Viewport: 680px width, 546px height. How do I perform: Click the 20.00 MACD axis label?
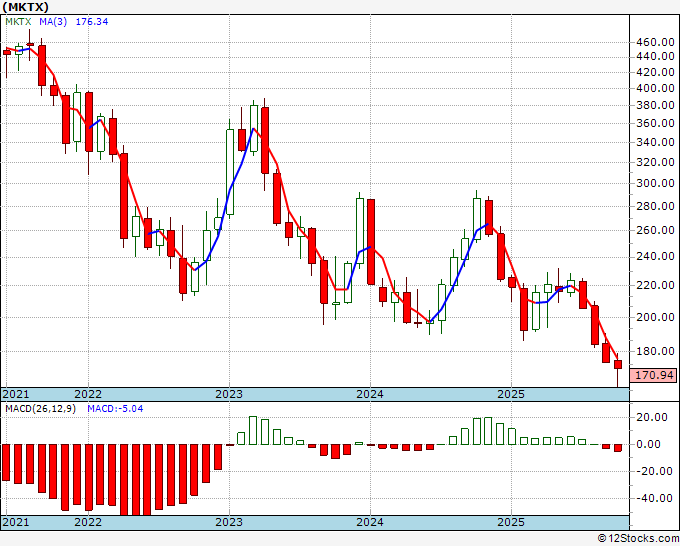click(654, 418)
